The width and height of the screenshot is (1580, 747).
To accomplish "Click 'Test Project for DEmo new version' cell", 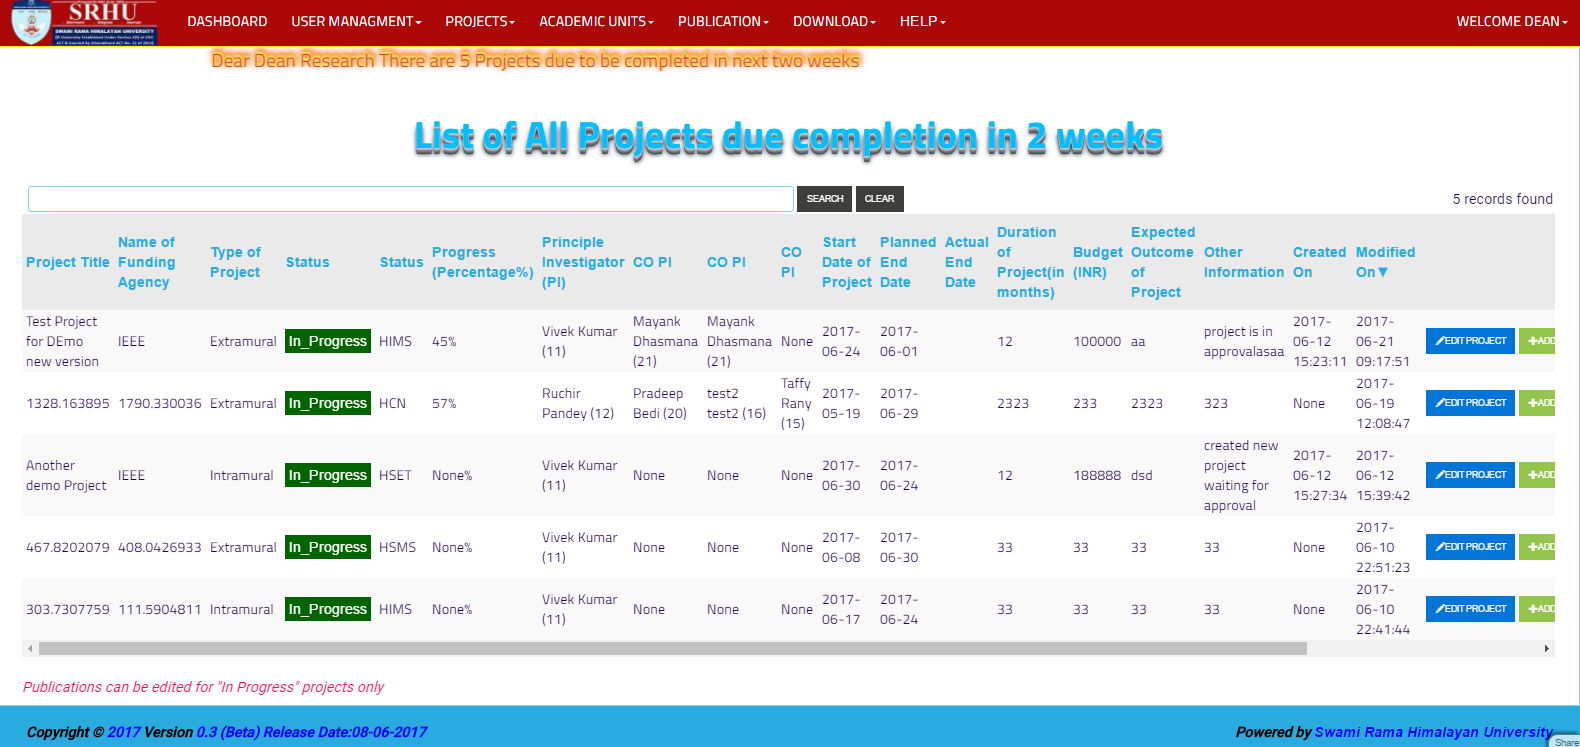I will click(62, 341).
